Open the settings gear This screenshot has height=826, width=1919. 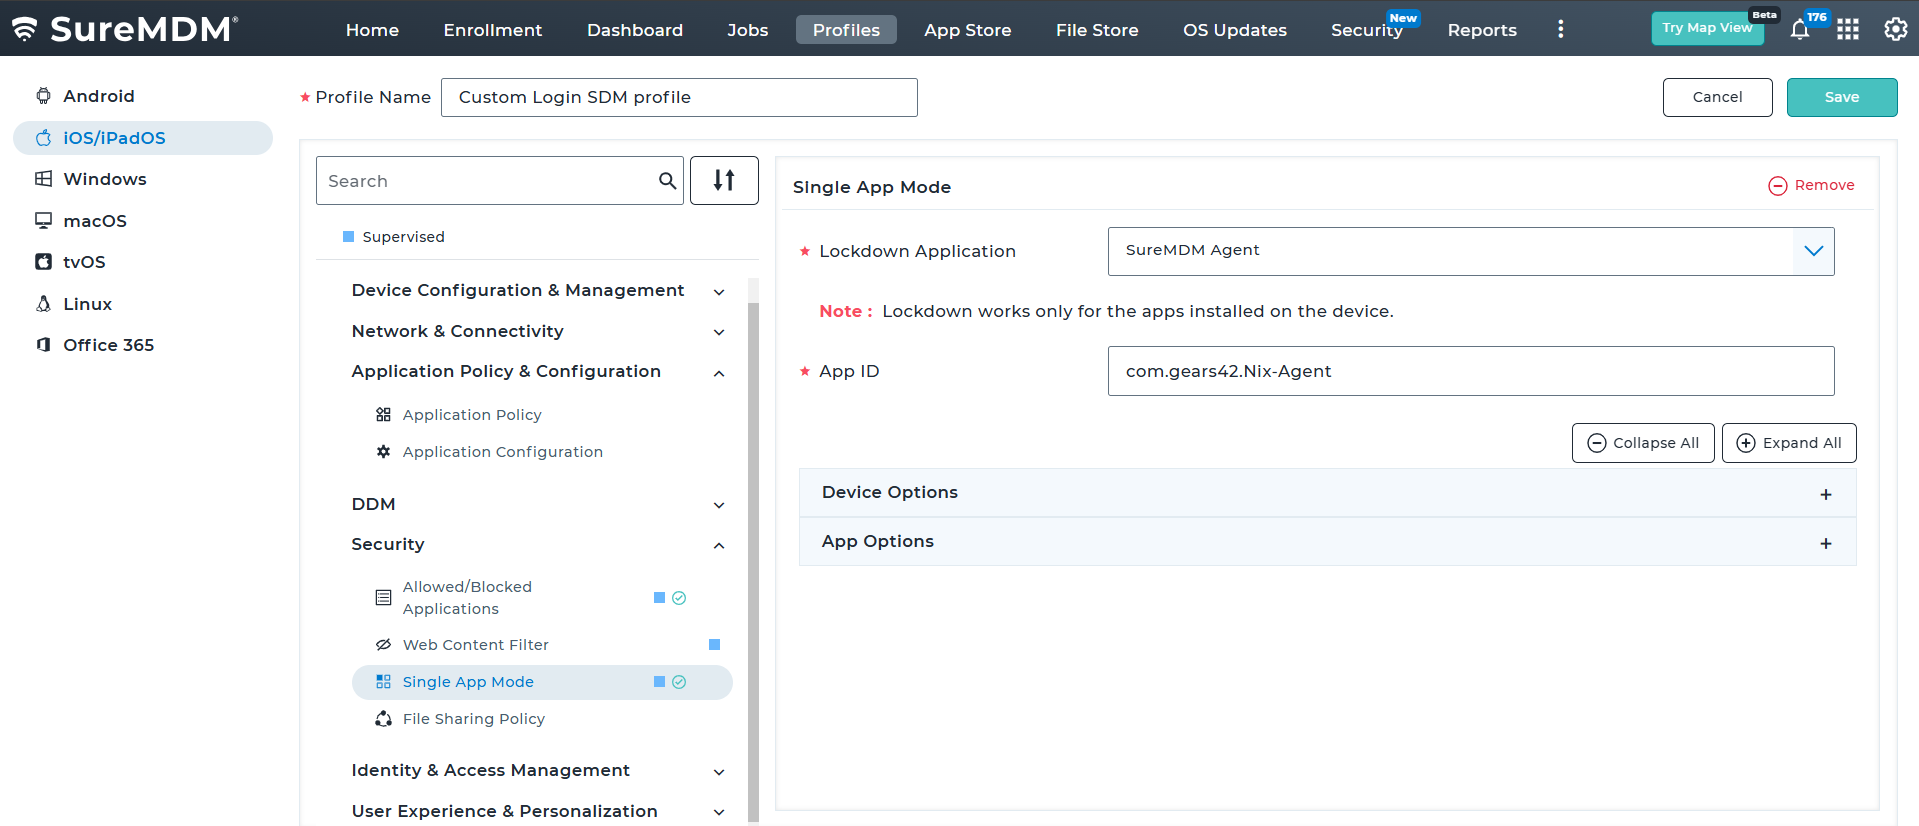click(x=1895, y=30)
